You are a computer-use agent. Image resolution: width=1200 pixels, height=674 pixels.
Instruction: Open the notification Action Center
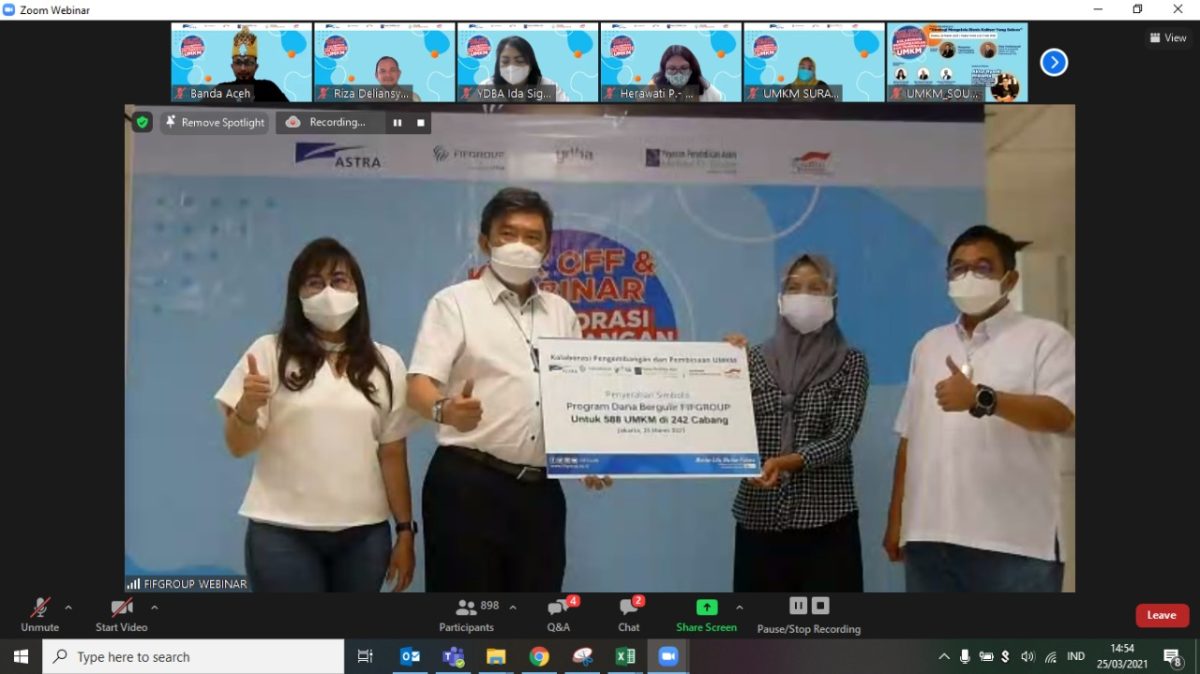click(x=1172, y=657)
